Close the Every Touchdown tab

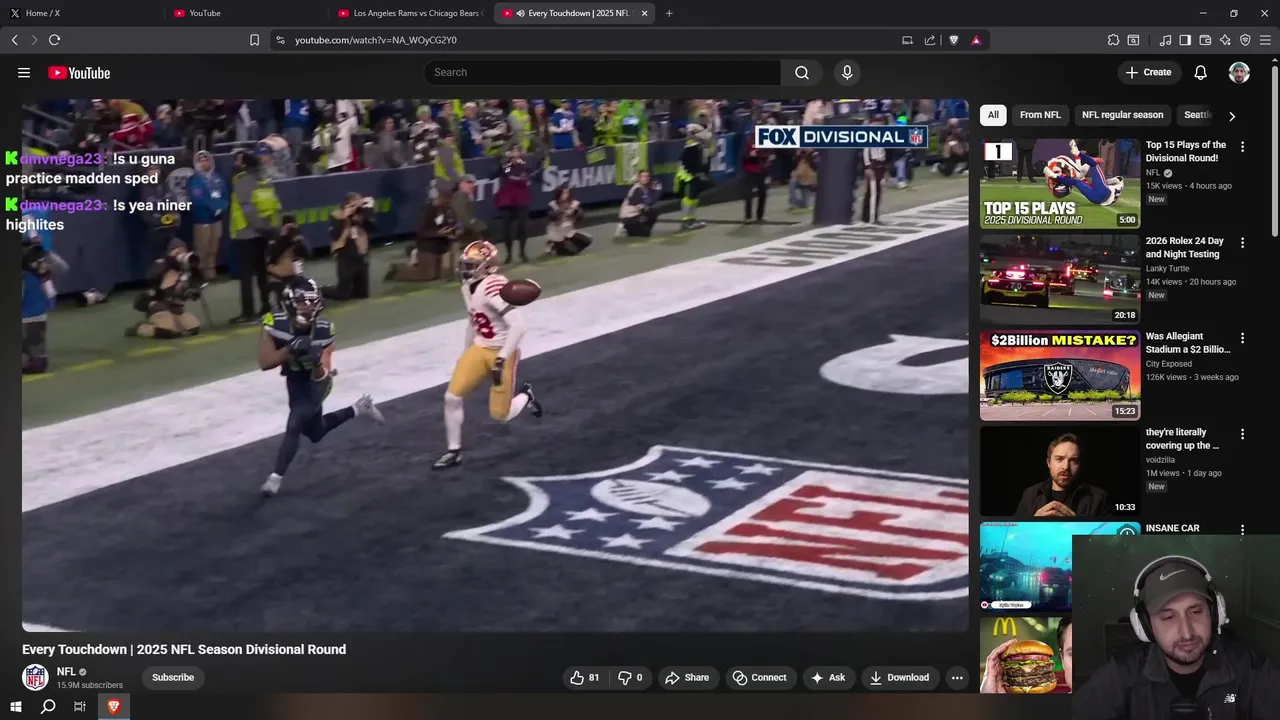(x=644, y=13)
